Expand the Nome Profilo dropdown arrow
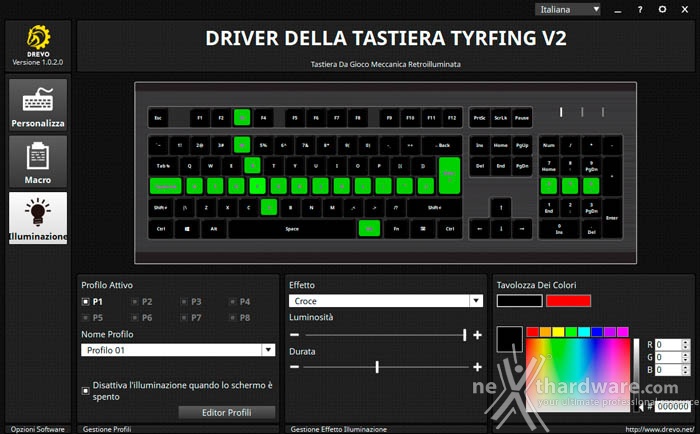This screenshot has width=700, height=434. tap(268, 350)
